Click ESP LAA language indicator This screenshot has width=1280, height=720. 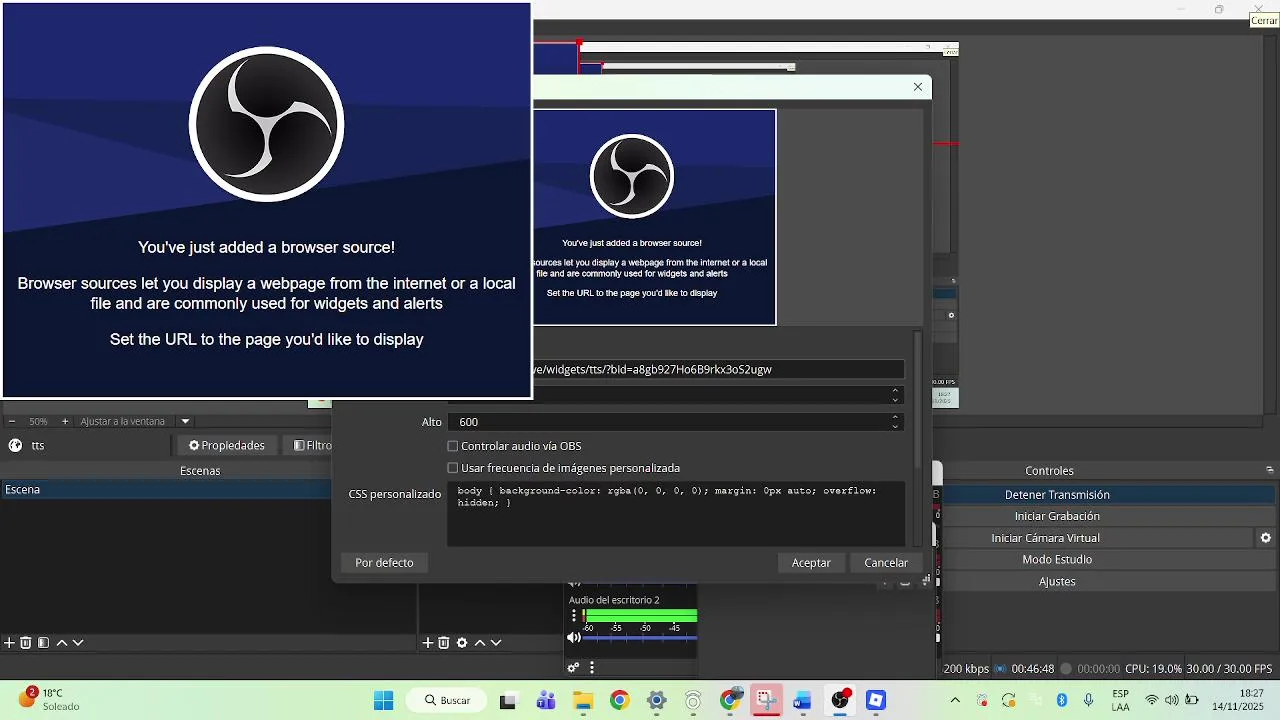tap(1120, 700)
